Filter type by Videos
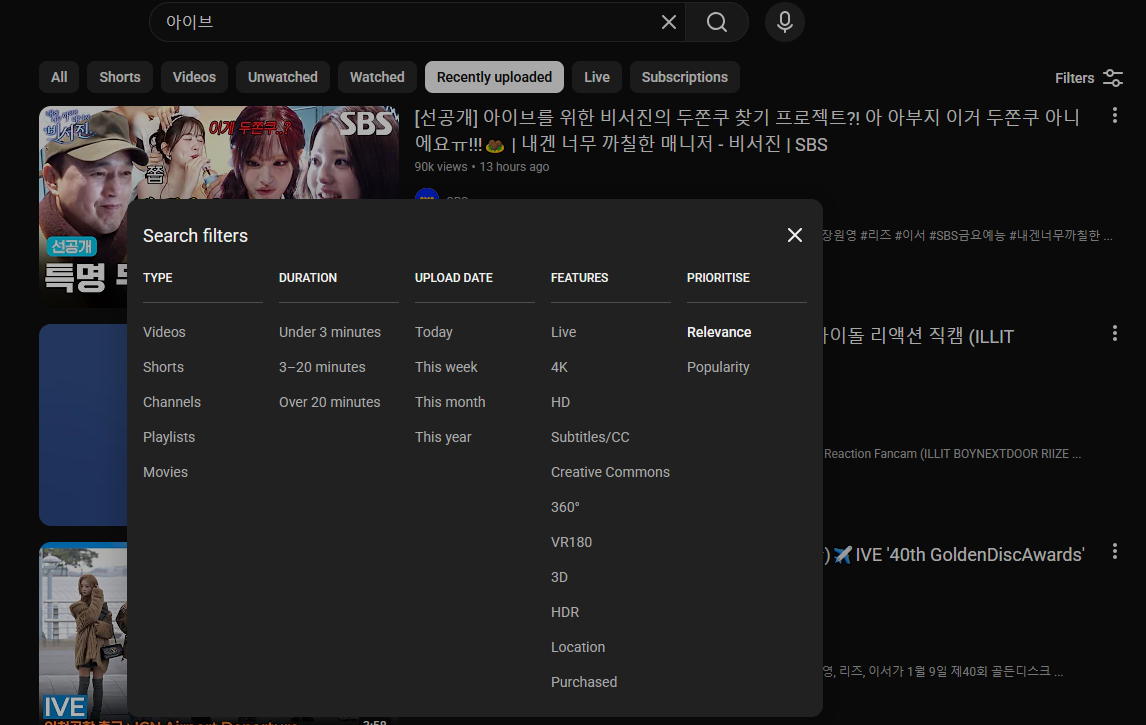This screenshot has height=725, width=1146. 164,332
